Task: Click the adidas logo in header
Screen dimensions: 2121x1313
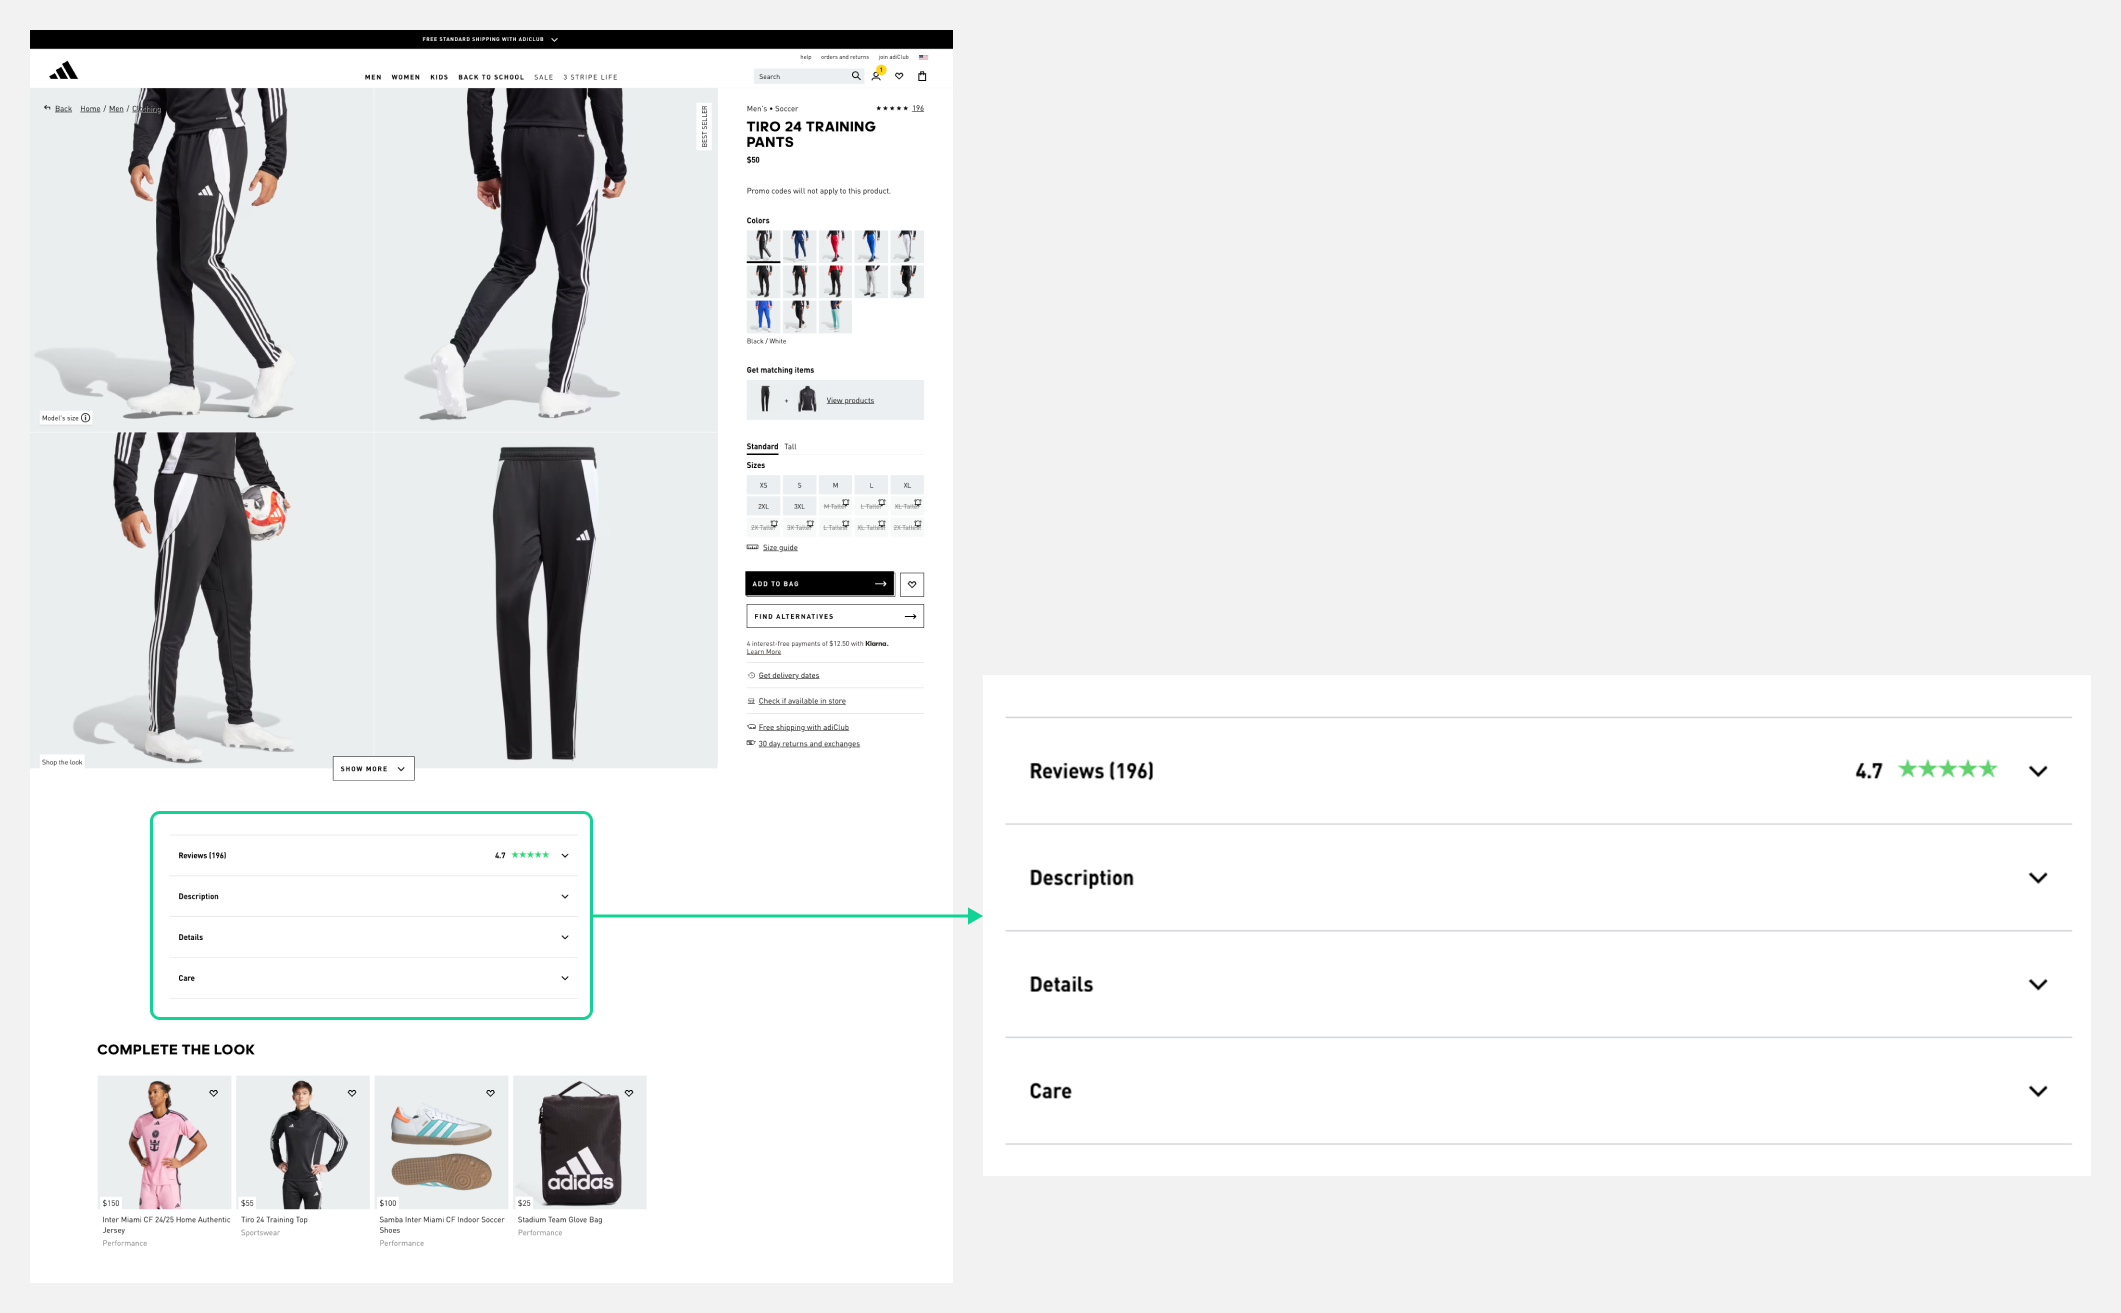Action: tap(64, 71)
